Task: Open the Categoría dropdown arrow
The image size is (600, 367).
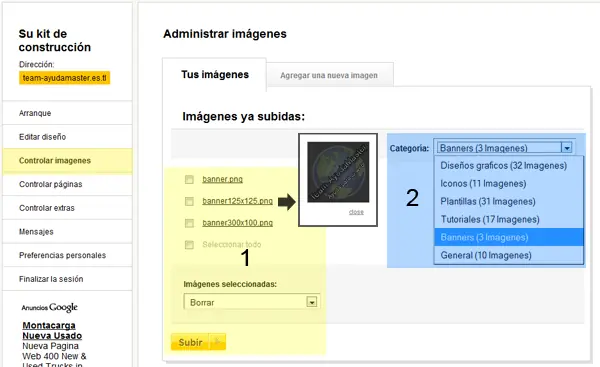Action: [567, 148]
